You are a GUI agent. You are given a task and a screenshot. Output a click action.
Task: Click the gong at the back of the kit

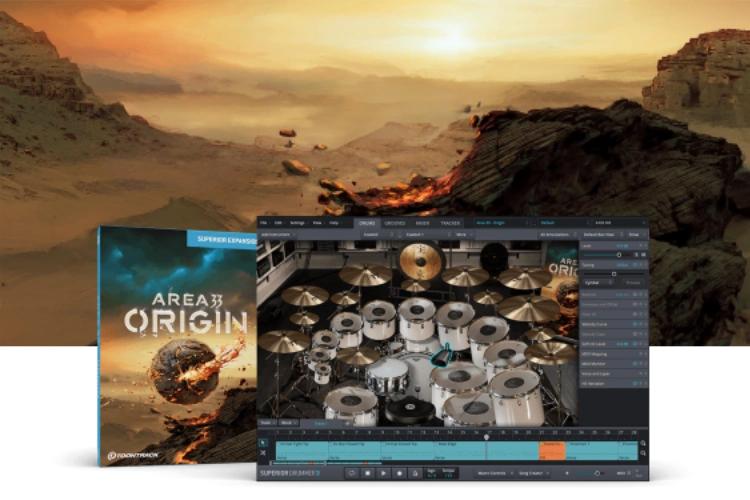tap(420, 261)
